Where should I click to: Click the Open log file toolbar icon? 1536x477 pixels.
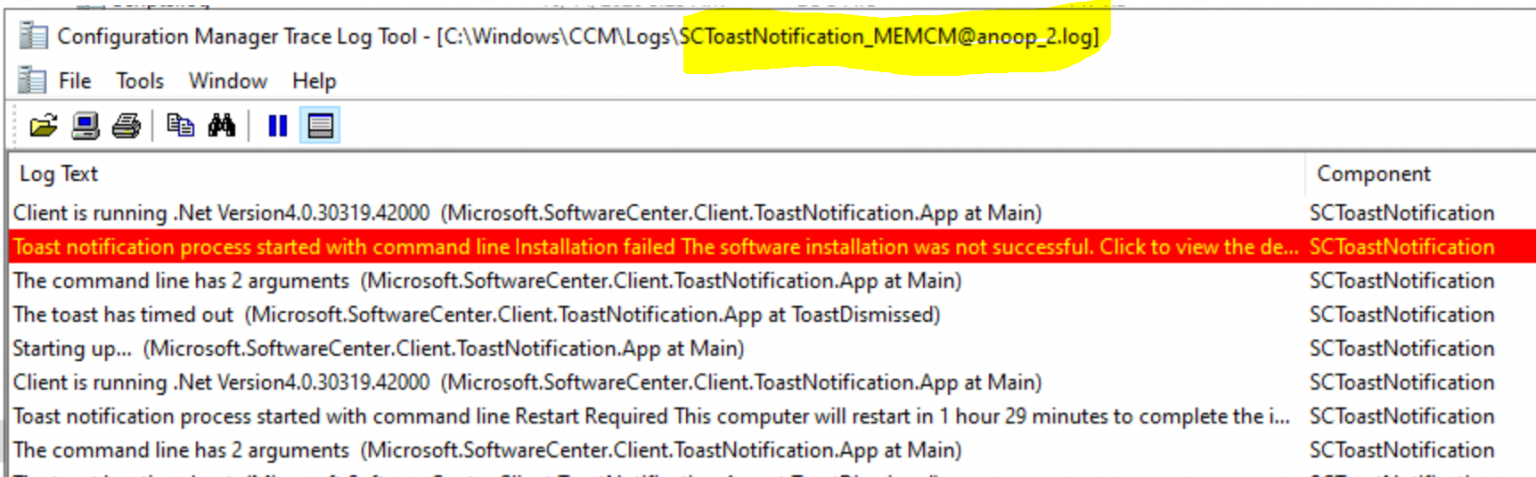pos(43,126)
